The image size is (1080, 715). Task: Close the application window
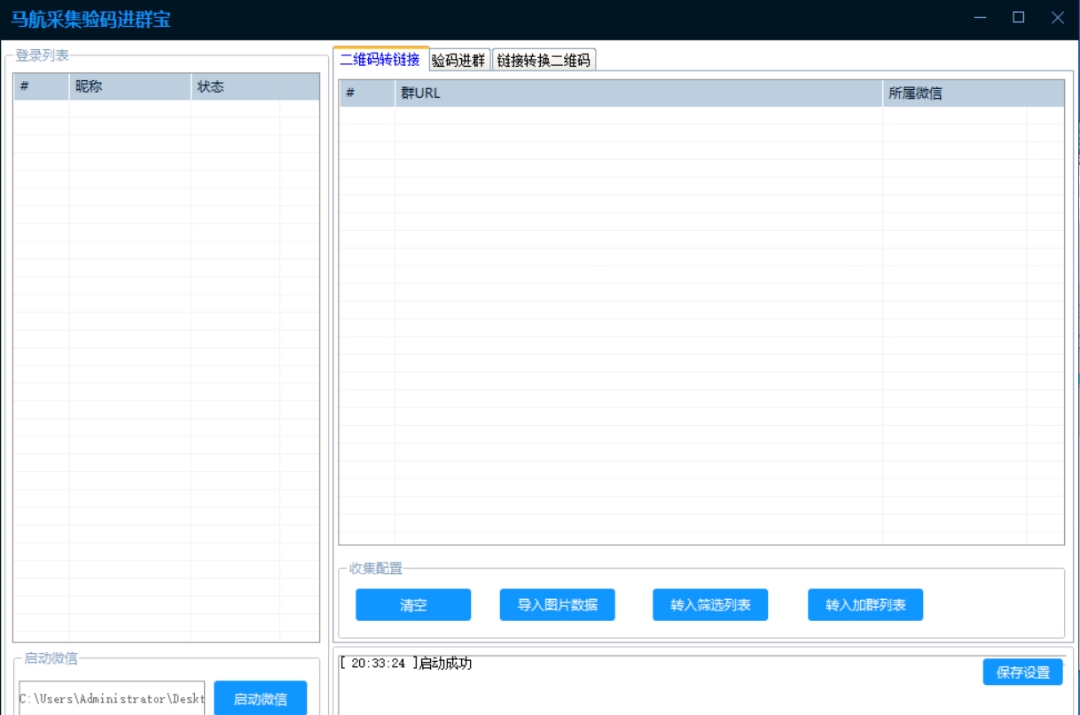[1058, 18]
